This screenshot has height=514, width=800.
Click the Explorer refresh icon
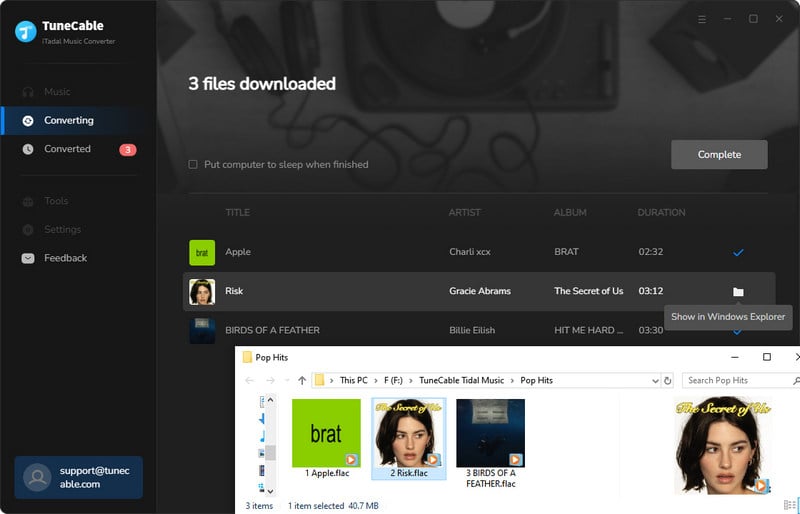tap(667, 381)
